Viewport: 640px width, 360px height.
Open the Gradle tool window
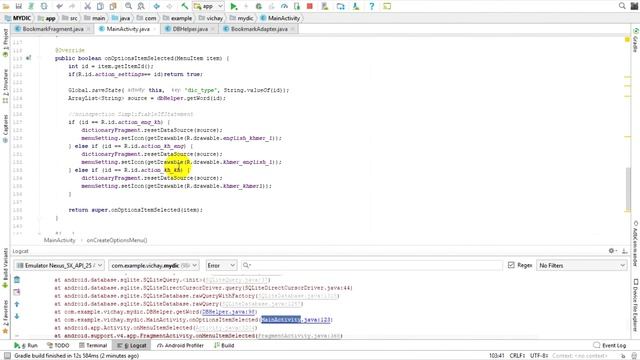(x=636, y=40)
